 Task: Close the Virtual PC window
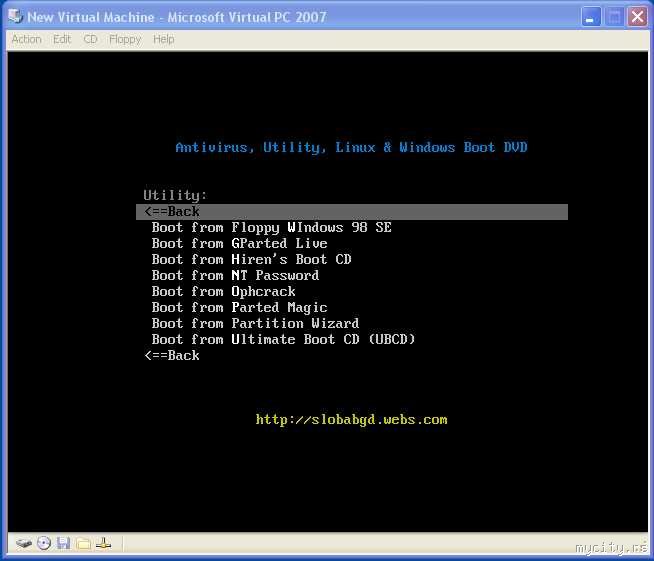637,17
